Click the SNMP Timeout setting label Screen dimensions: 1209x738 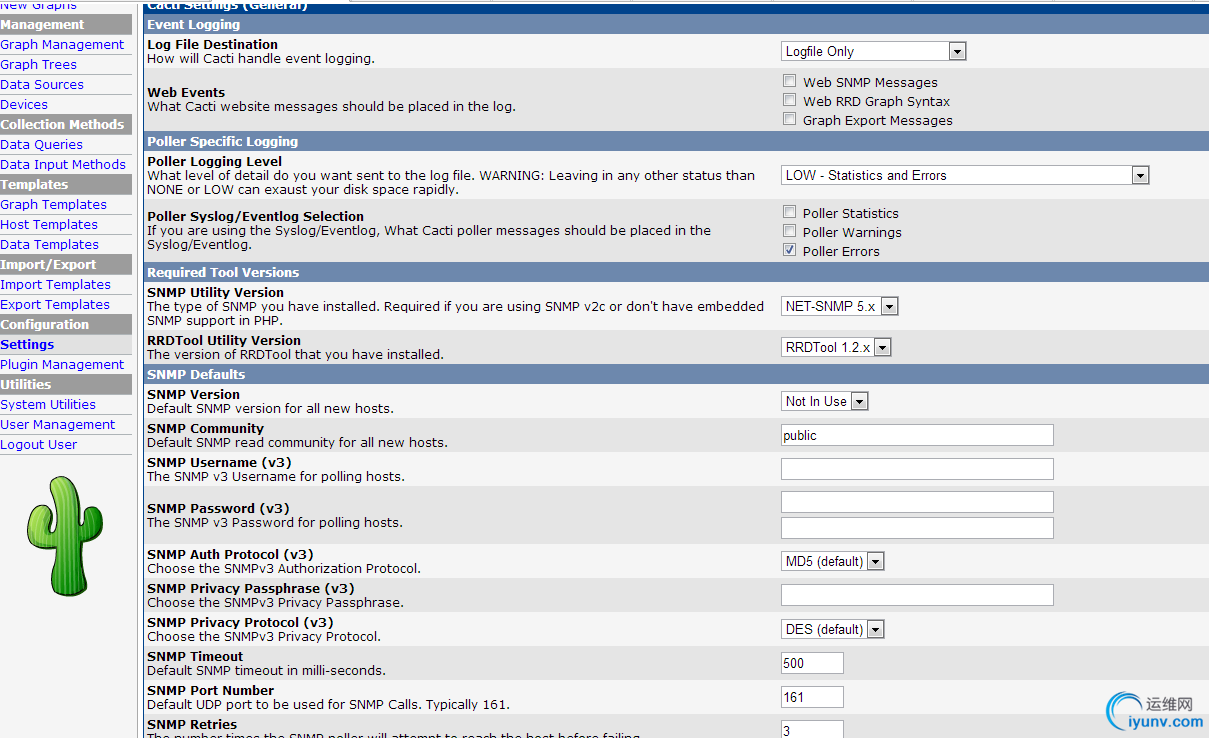point(195,656)
